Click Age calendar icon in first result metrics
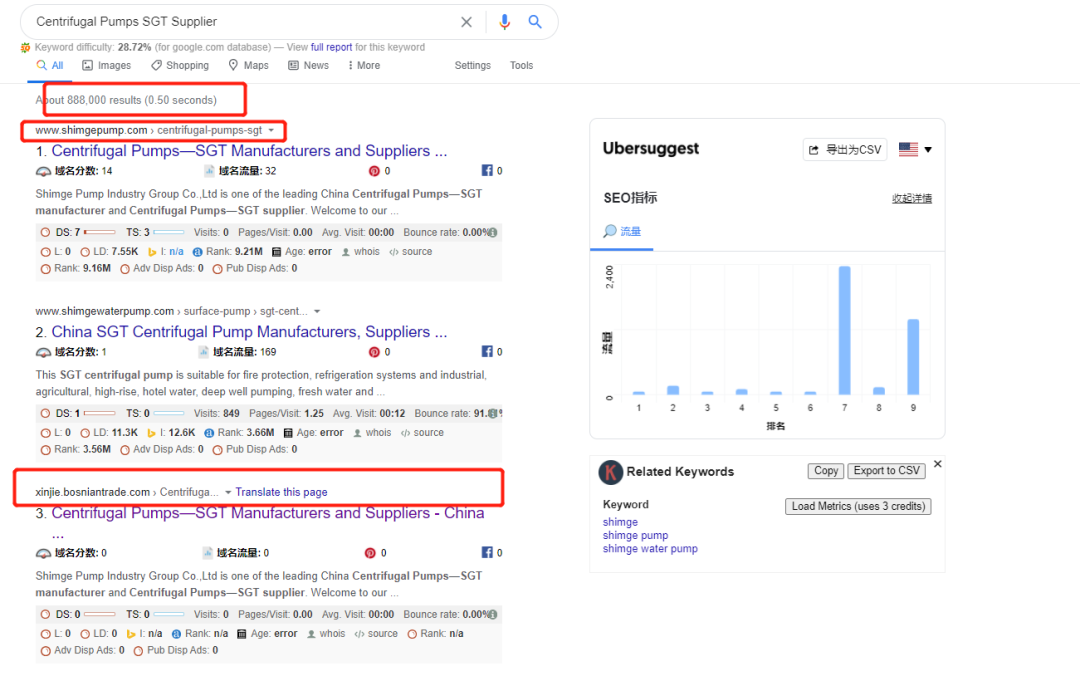This screenshot has width=1080, height=676. pyautogui.click(x=277, y=252)
